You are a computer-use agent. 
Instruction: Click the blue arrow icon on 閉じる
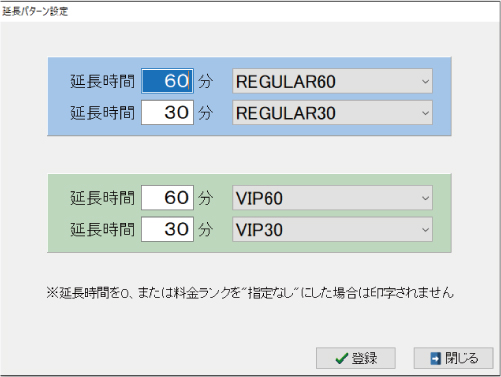(436, 359)
